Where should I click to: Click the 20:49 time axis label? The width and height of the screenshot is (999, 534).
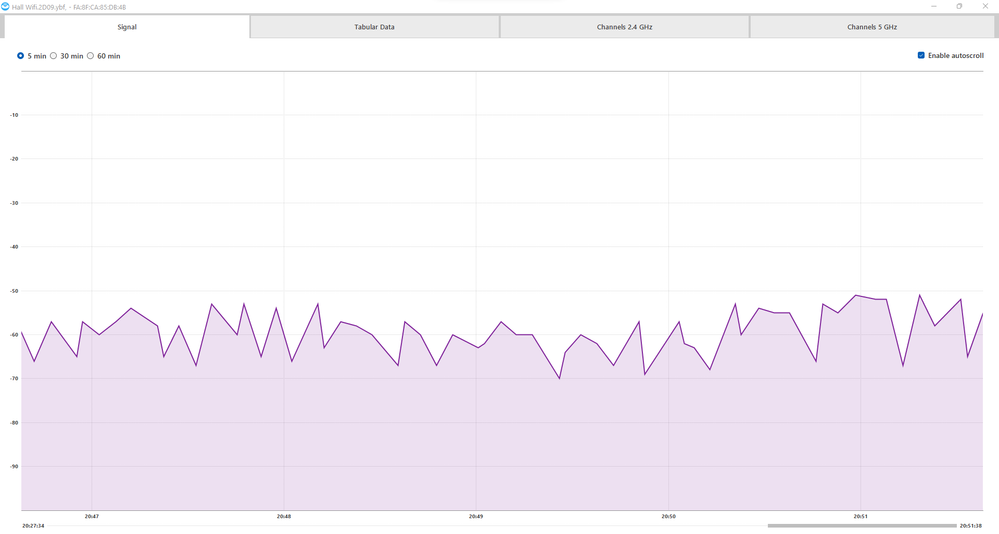[x=476, y=516]
